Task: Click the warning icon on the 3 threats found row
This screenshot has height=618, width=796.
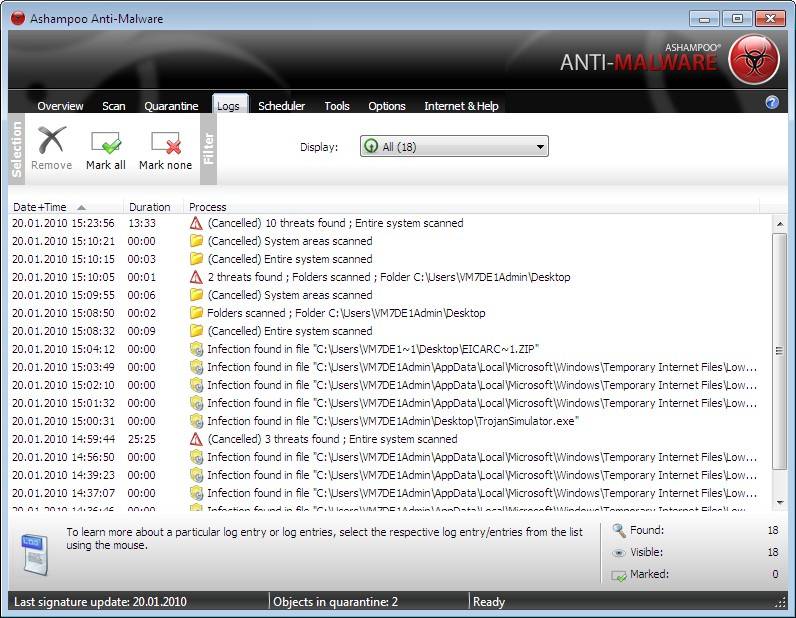Action: coord(196,439)
